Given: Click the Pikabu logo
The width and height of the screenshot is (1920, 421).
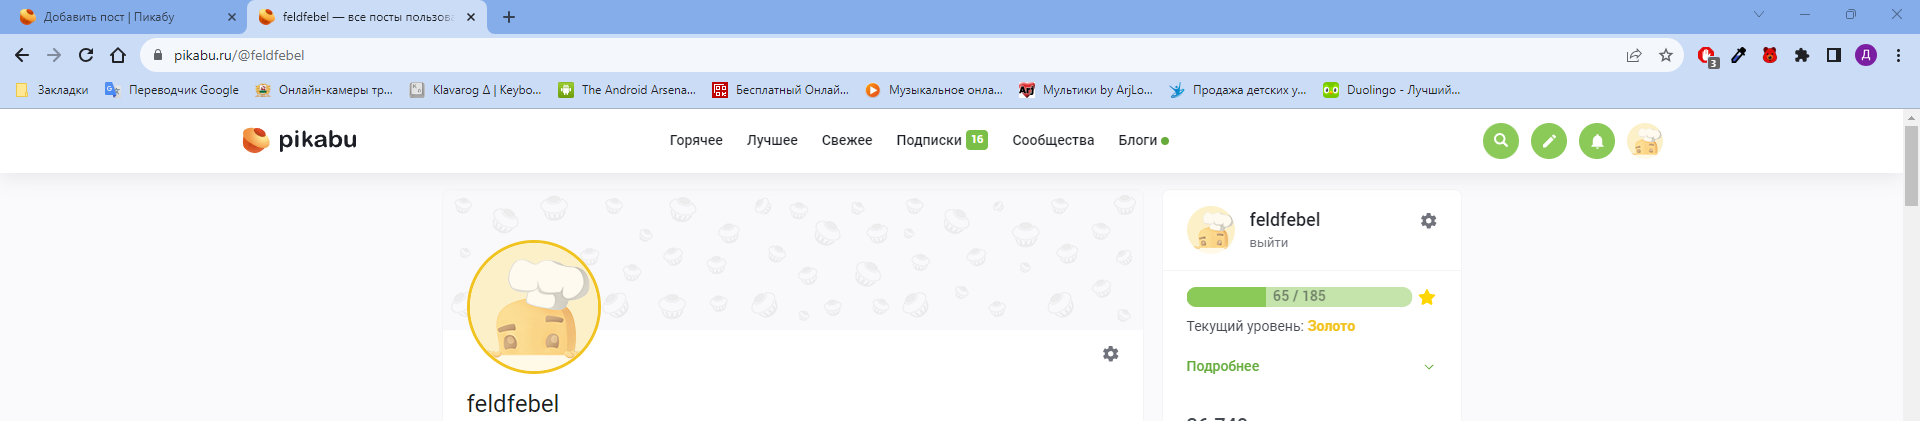Looking at the screenshot, I should coord(300,140).
